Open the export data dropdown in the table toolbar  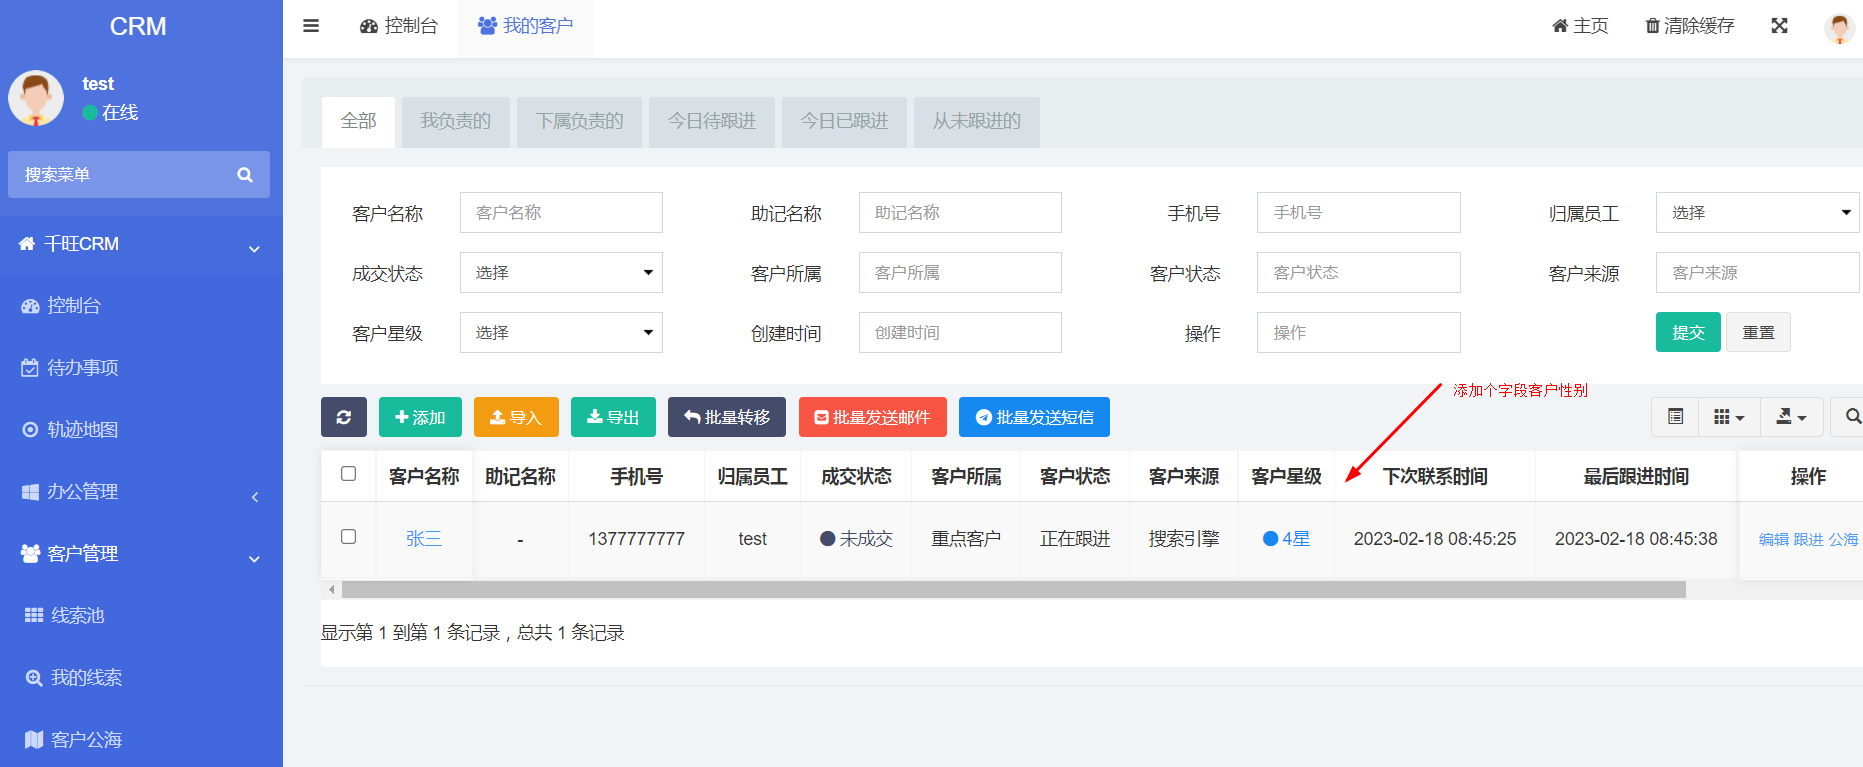[1791, 417]
